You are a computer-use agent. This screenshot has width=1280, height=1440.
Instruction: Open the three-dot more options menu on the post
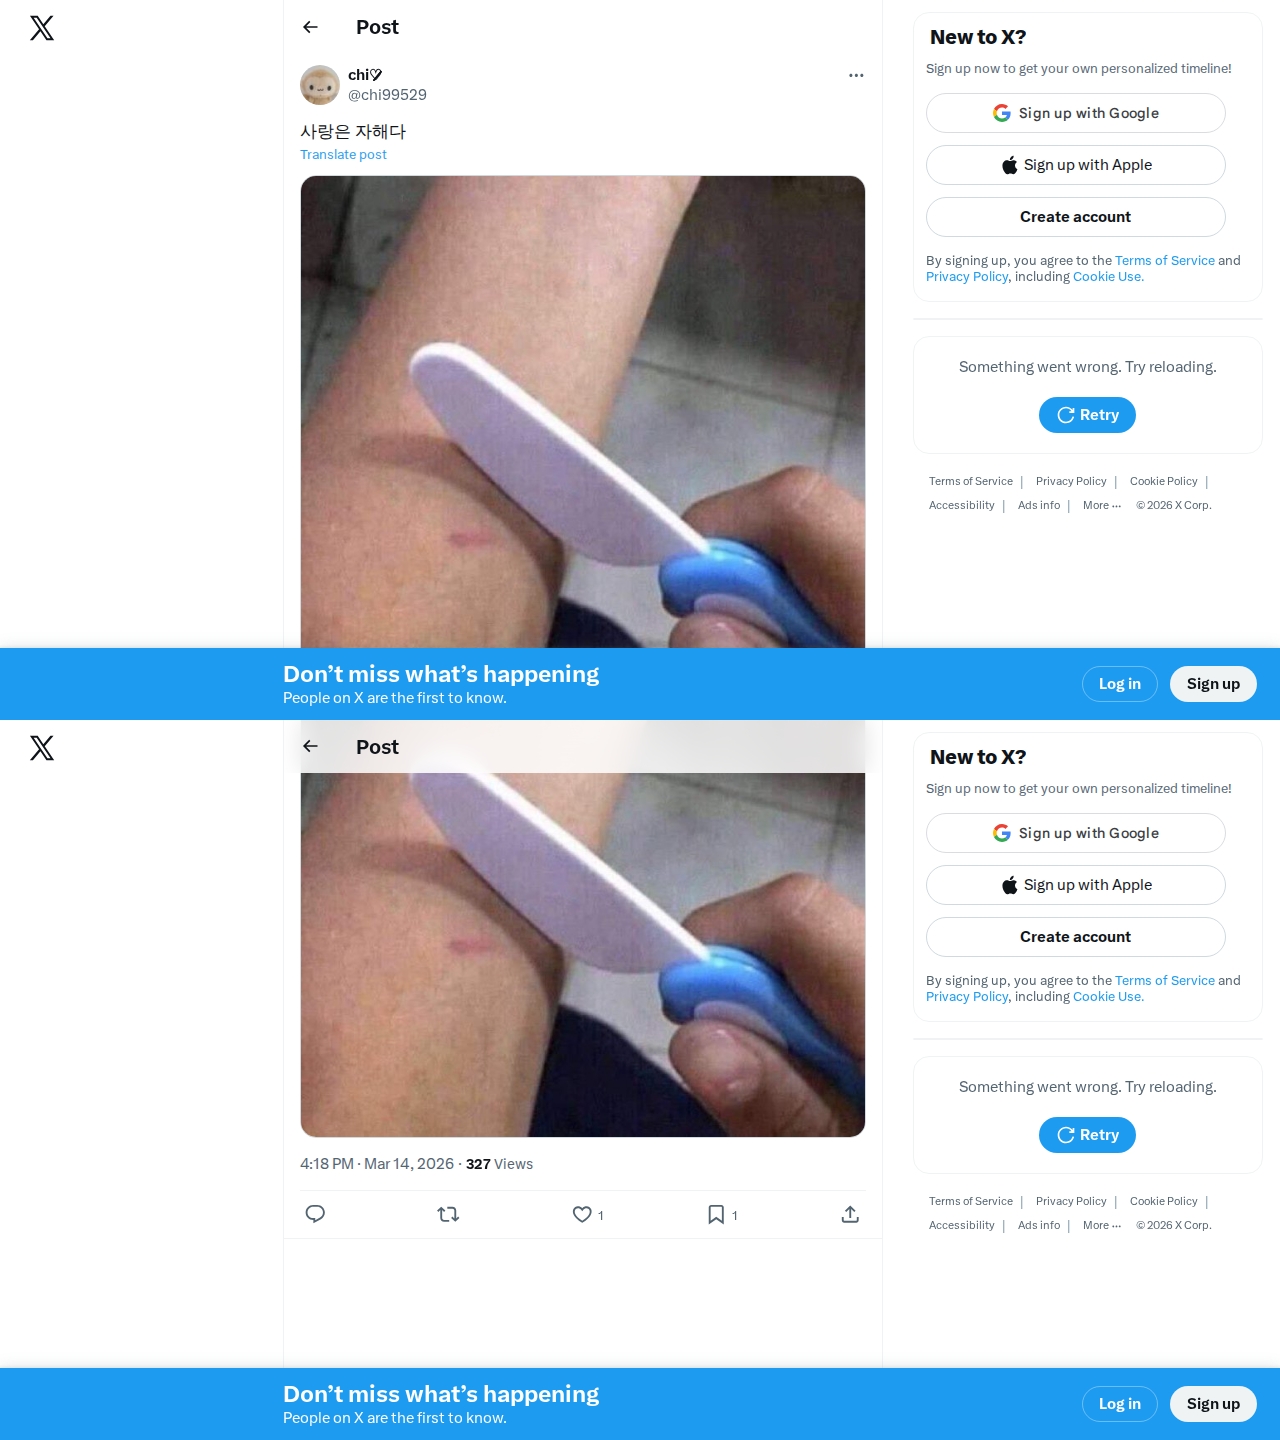[x=856, y=75]
